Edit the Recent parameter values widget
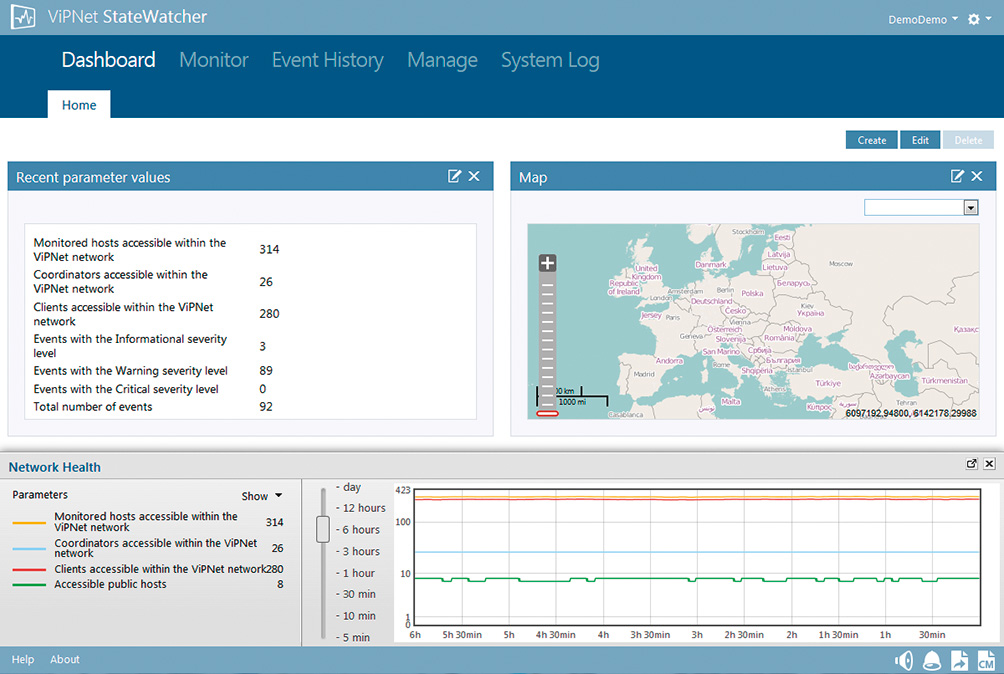This screenshot has height=674, width=1004. (x=454, y=177)
